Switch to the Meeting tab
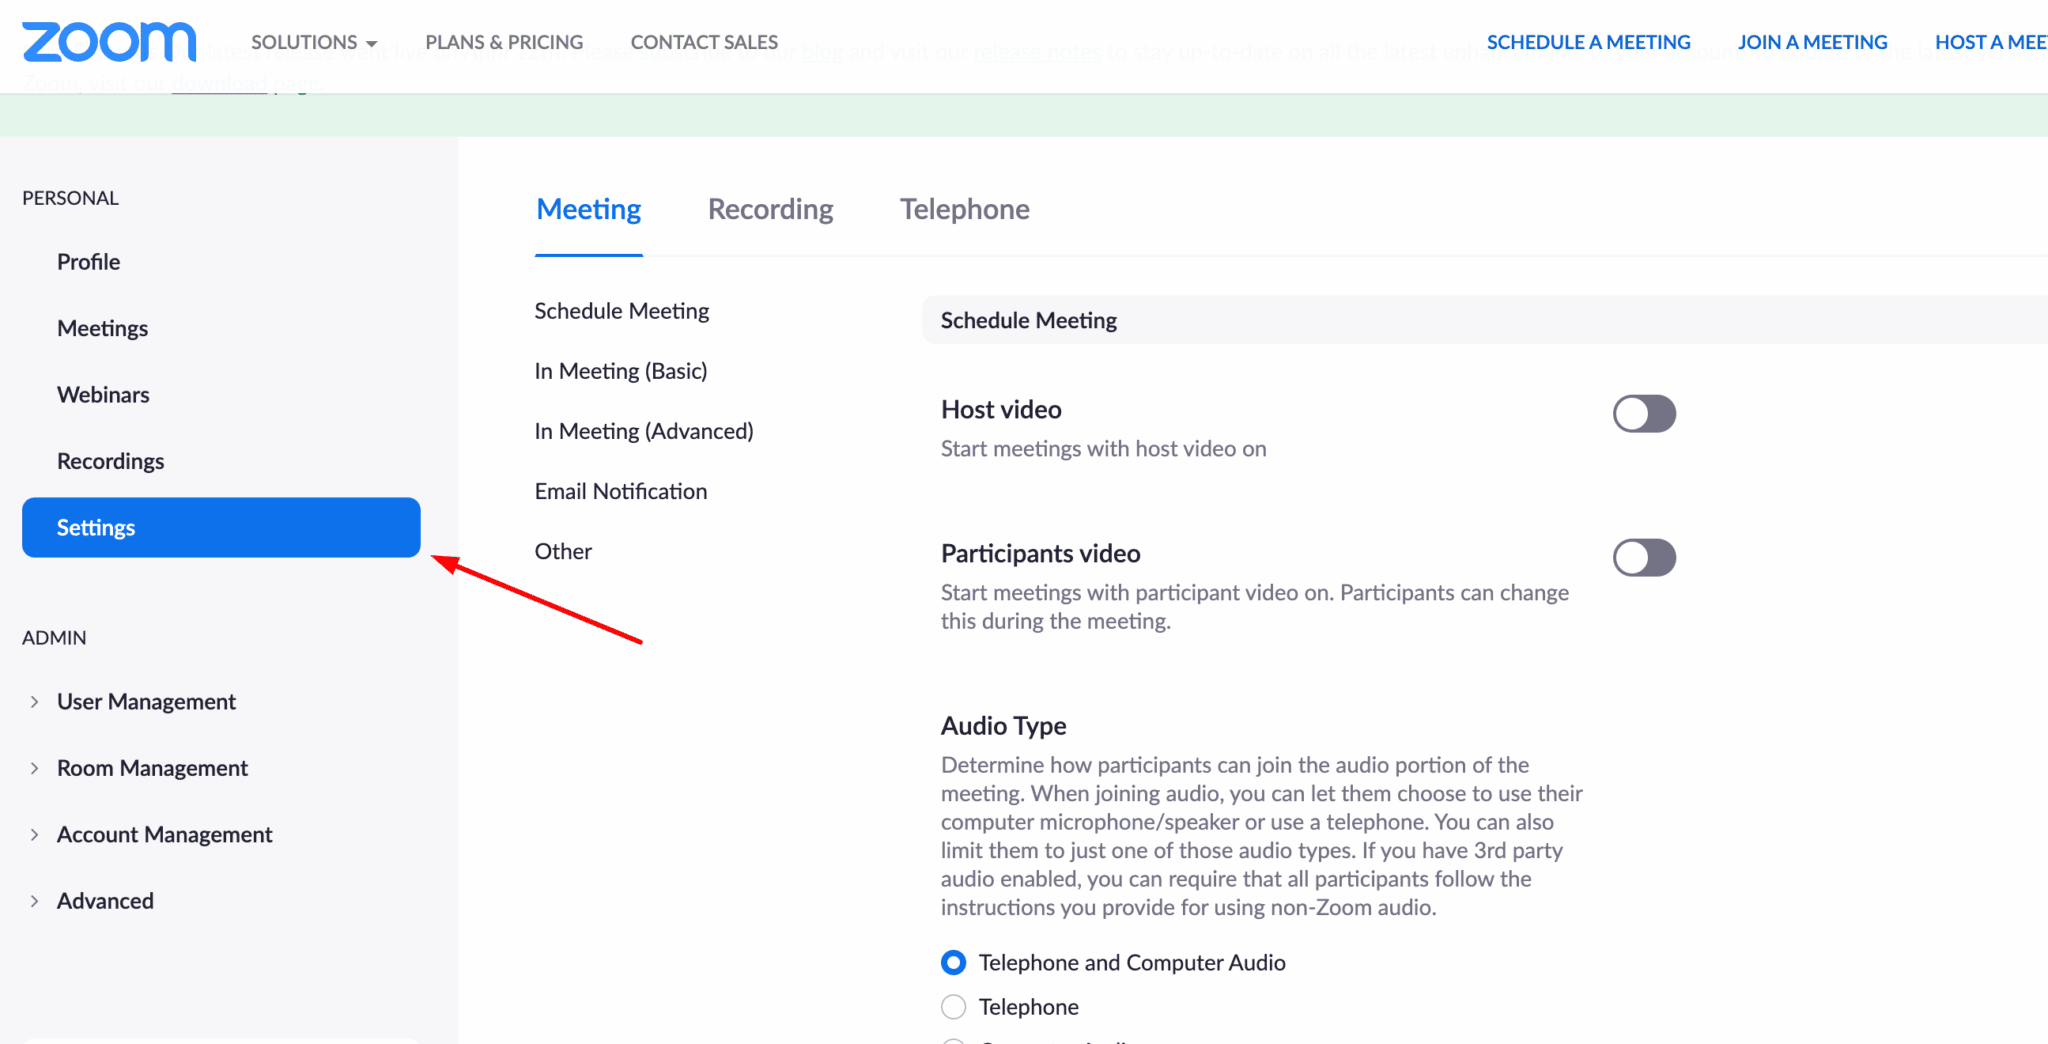 [589, 209]
